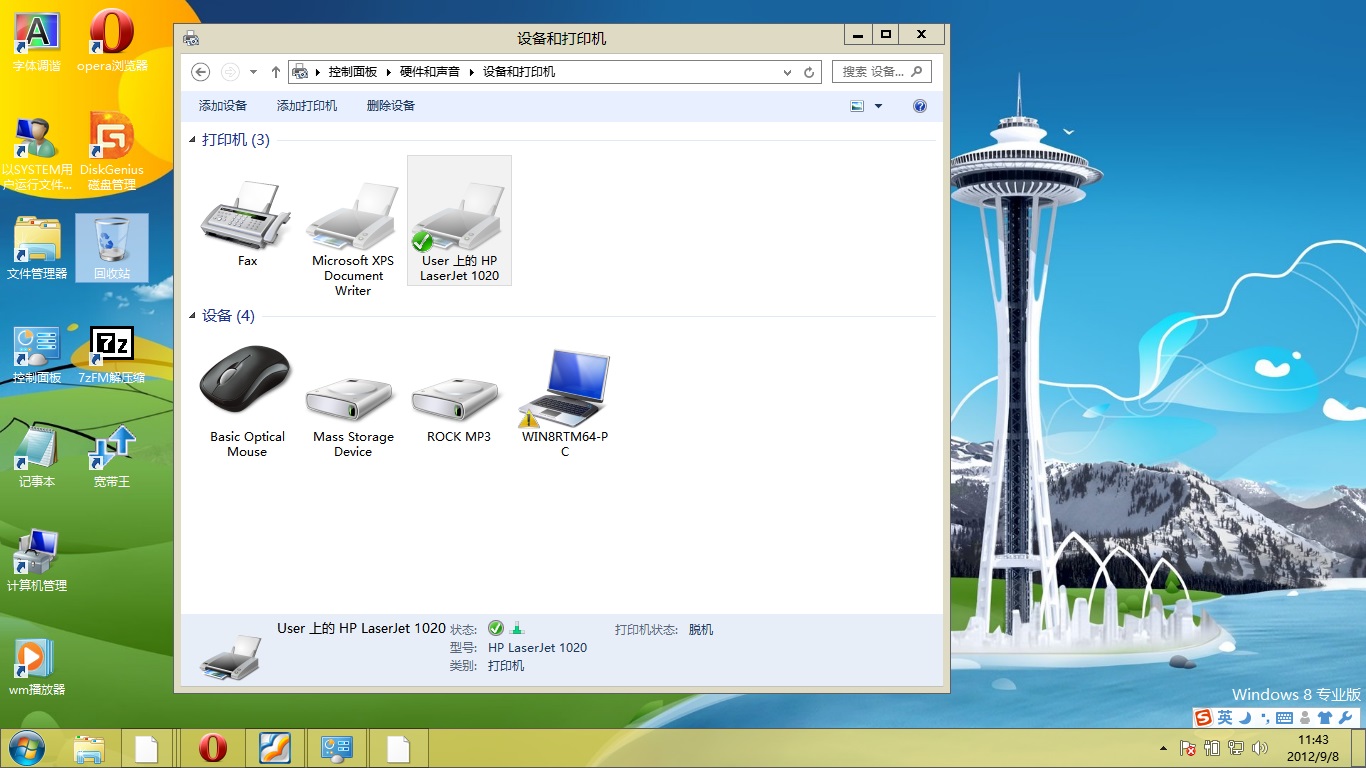
Task: Show hidden tray icons arrow
Action: (x=1163, y=748)
